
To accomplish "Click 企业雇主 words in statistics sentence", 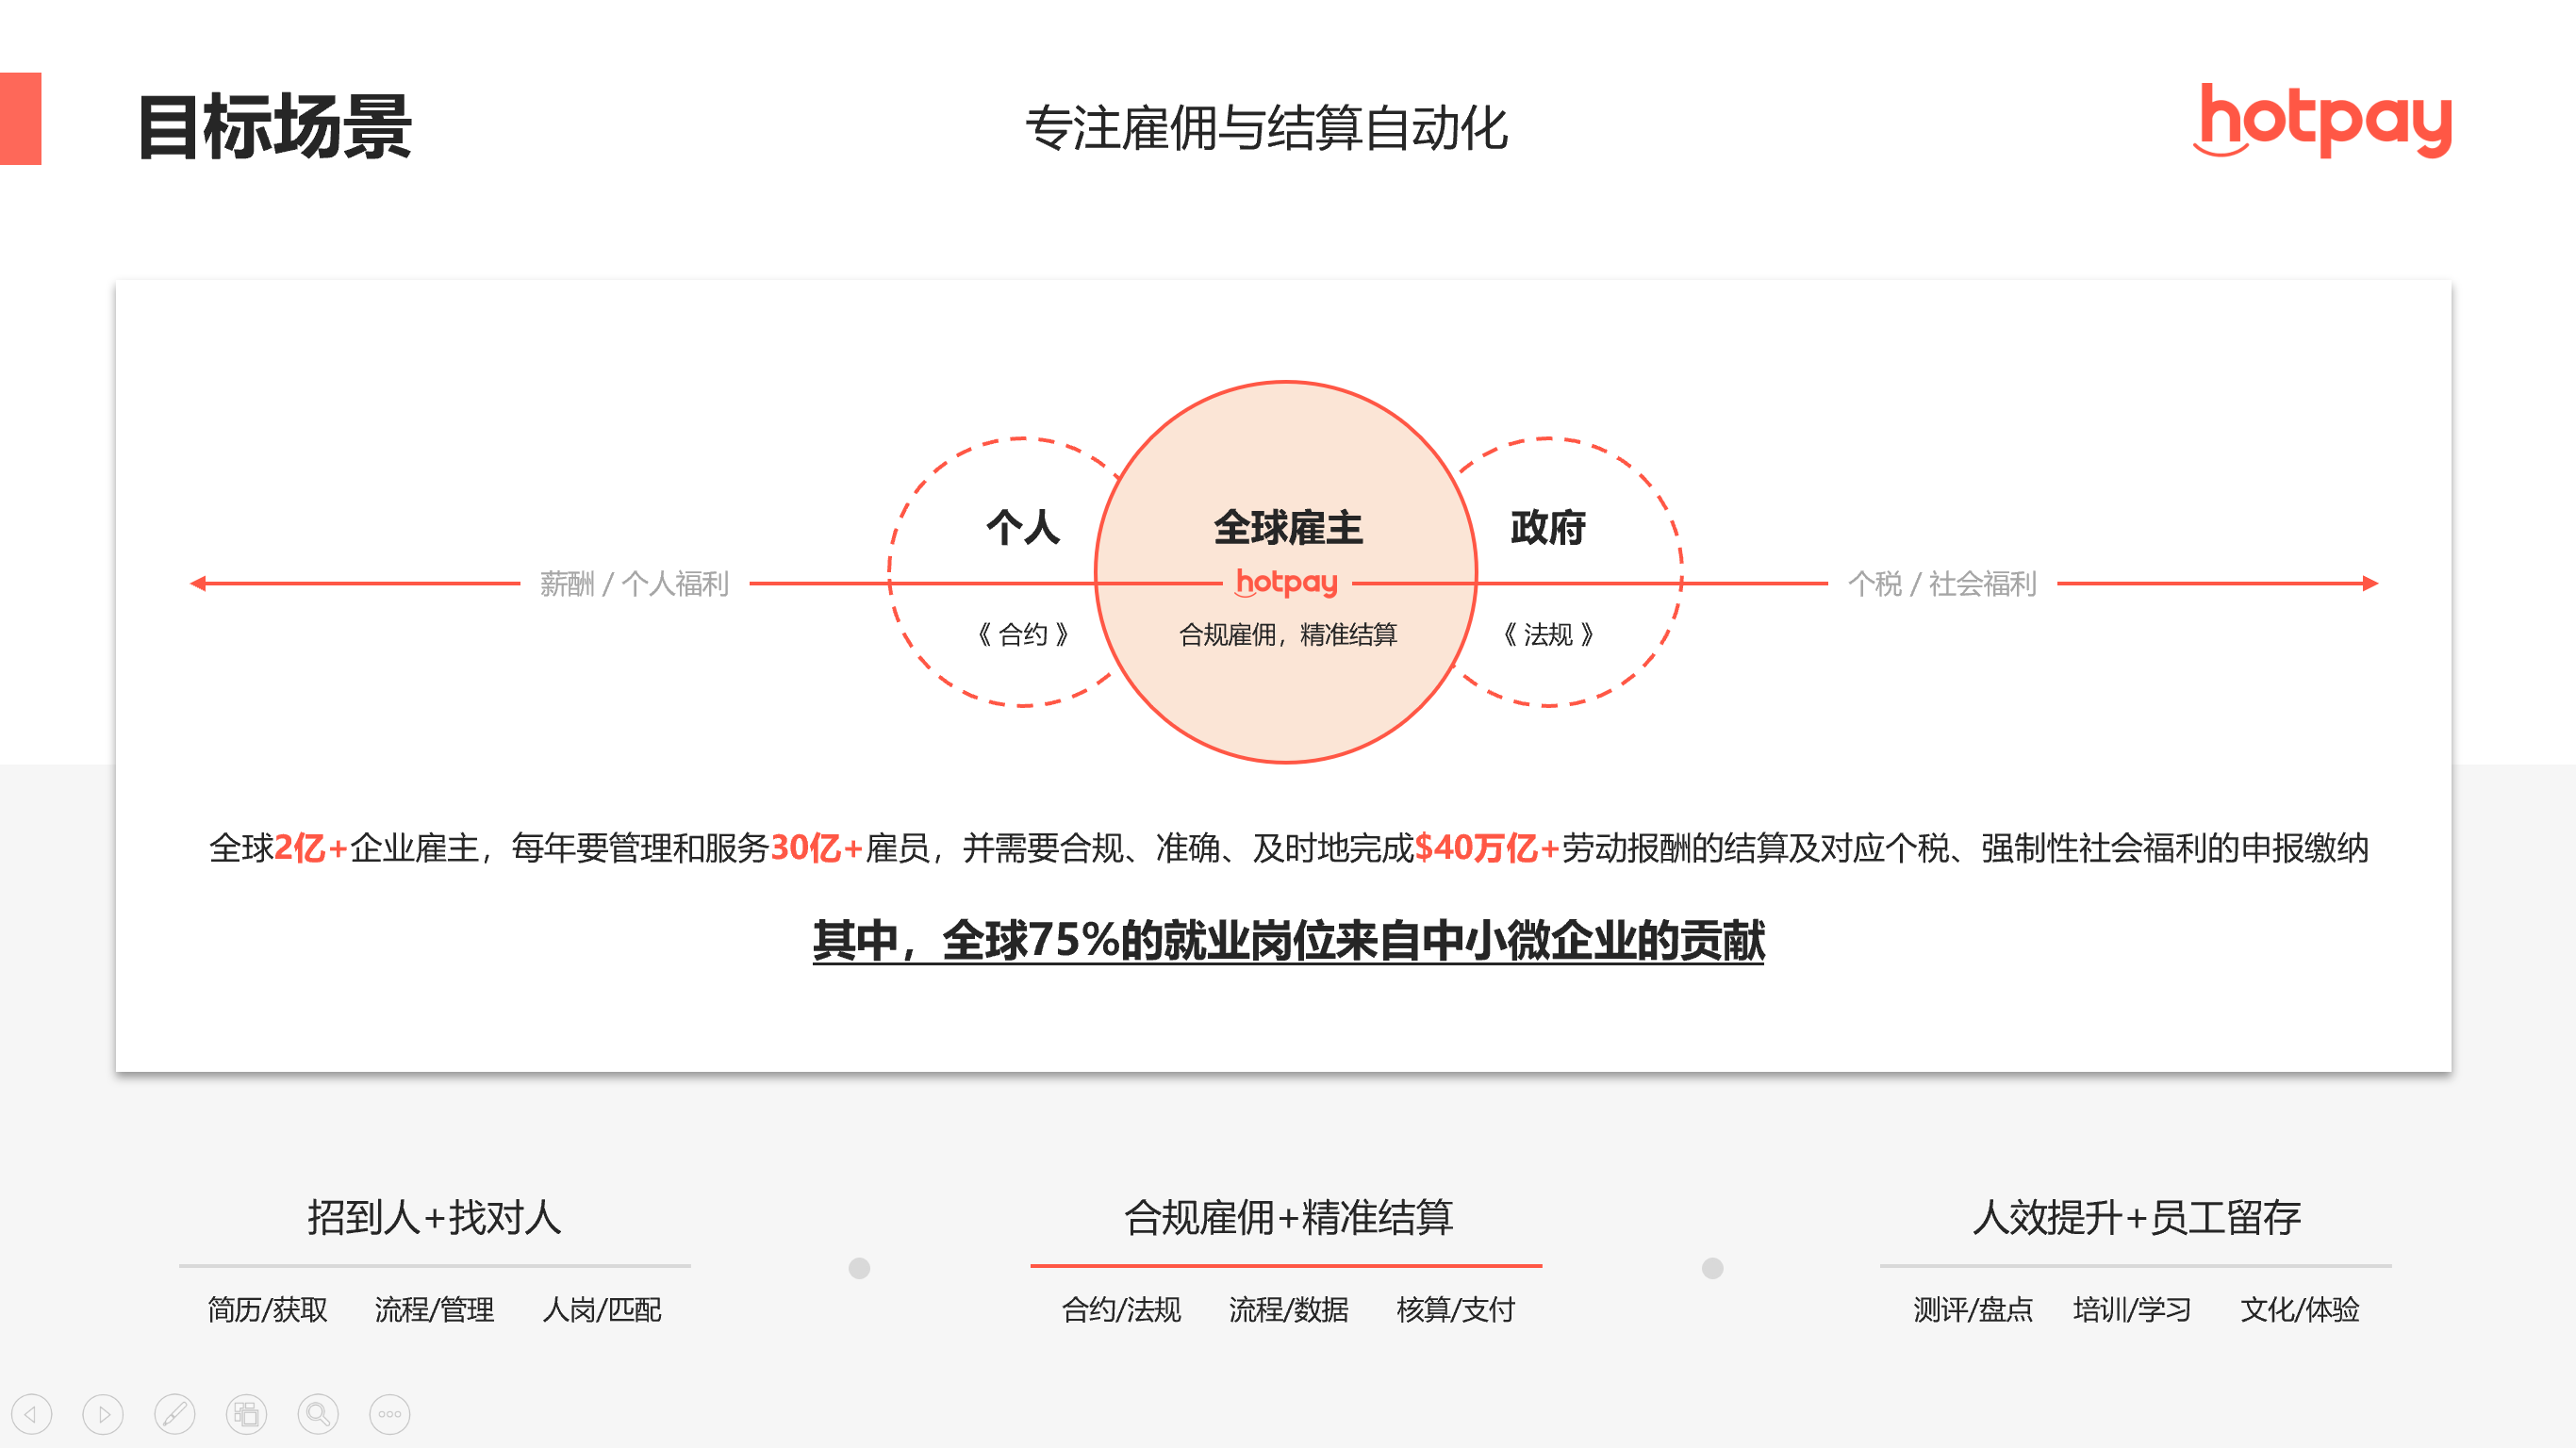I will pyautogui.click(x=414, y=848).
